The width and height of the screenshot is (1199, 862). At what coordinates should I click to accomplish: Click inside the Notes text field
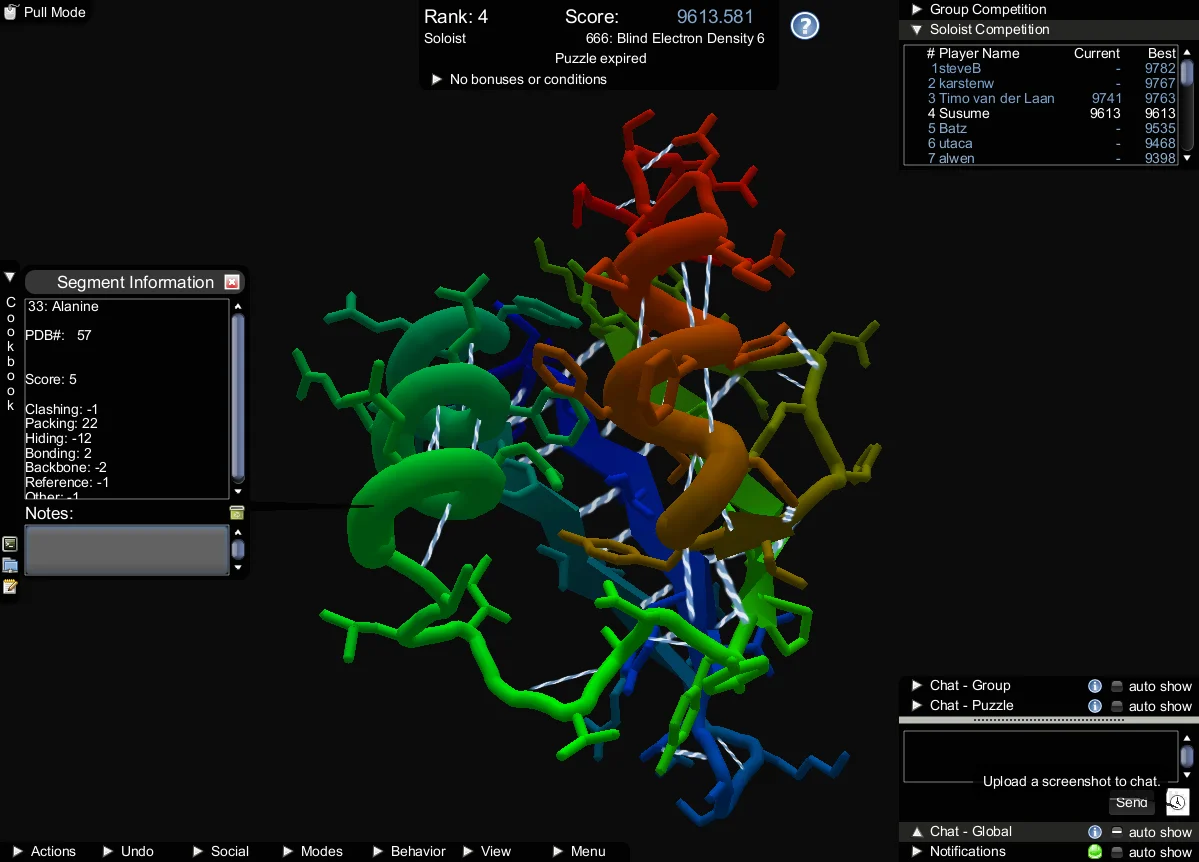pos(126,550)
